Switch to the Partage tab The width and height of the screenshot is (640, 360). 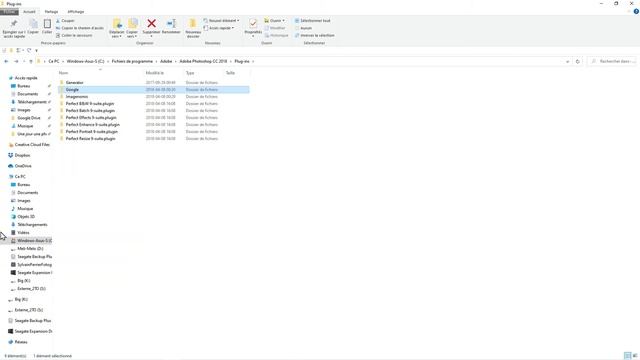51,12
